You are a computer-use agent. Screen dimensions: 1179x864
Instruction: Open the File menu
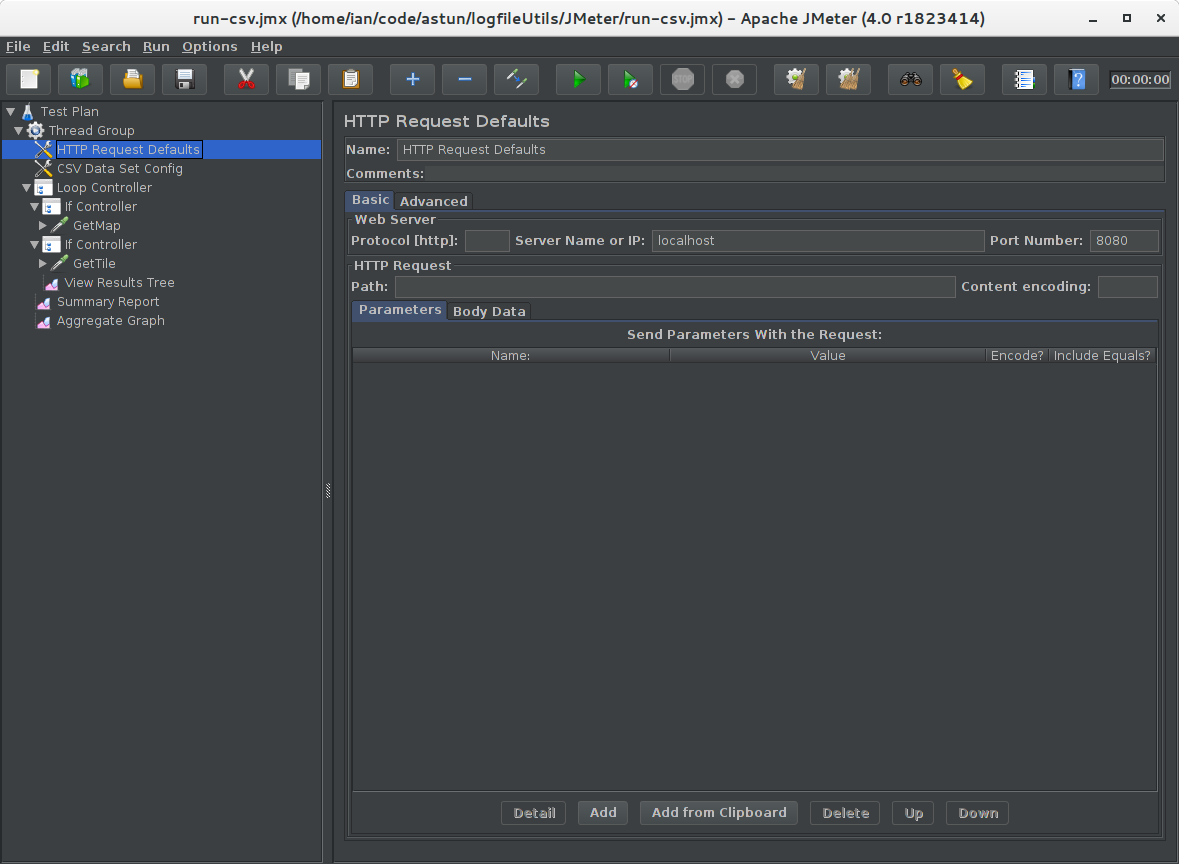point(18,47)
